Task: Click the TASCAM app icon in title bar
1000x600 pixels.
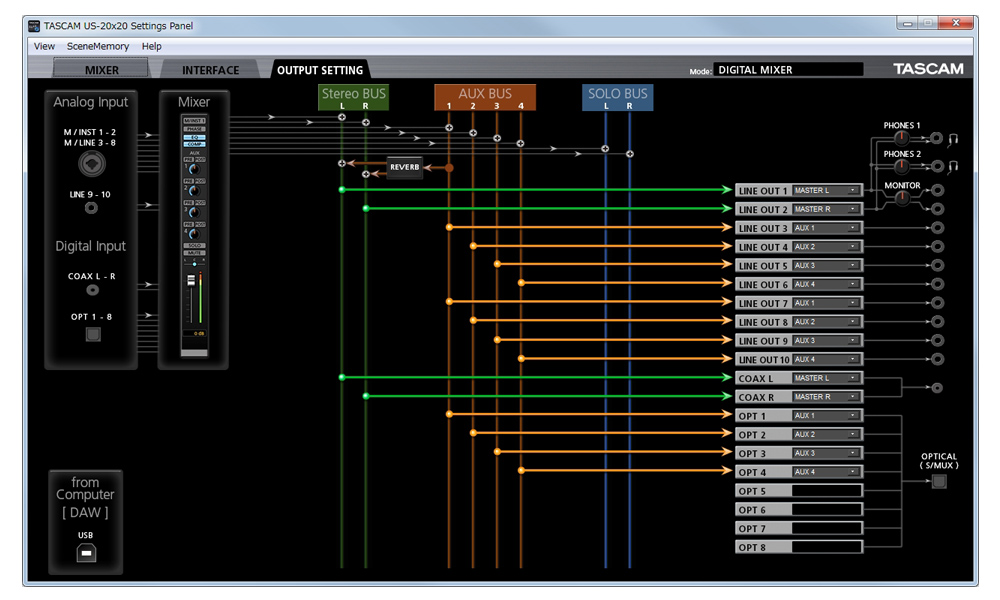Action: [x=34, y=26]
